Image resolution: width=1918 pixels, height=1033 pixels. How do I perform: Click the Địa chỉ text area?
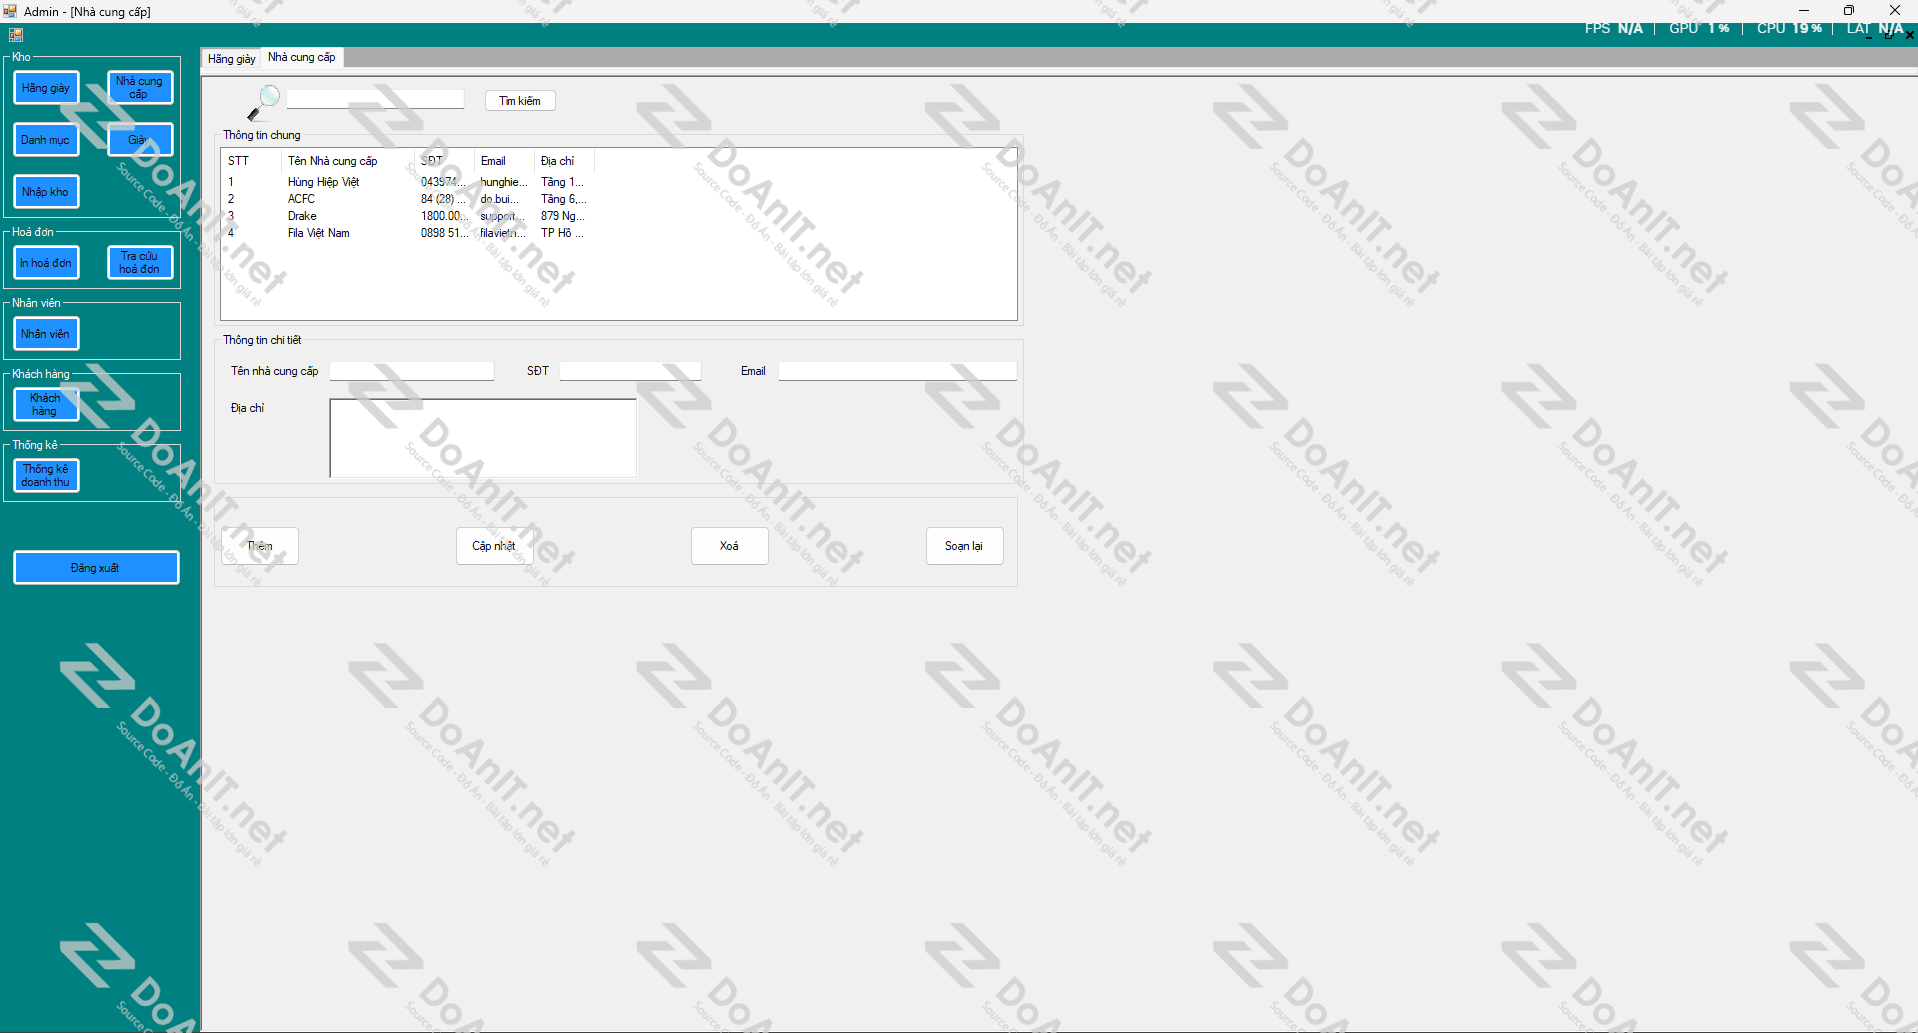[x=483, y=438]
